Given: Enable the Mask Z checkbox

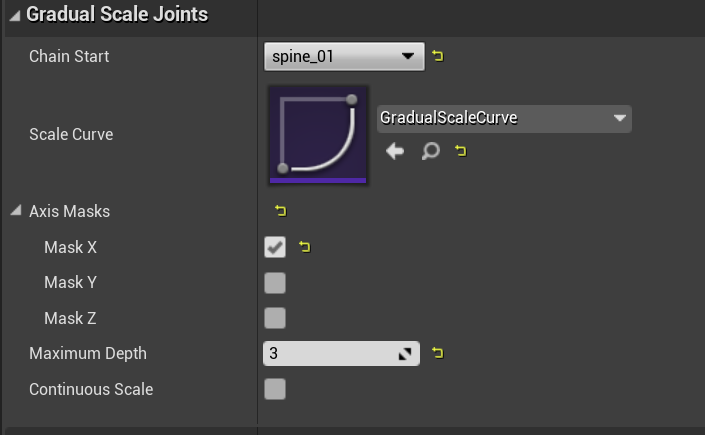Looking at the screenshot, I should (275, 318).
